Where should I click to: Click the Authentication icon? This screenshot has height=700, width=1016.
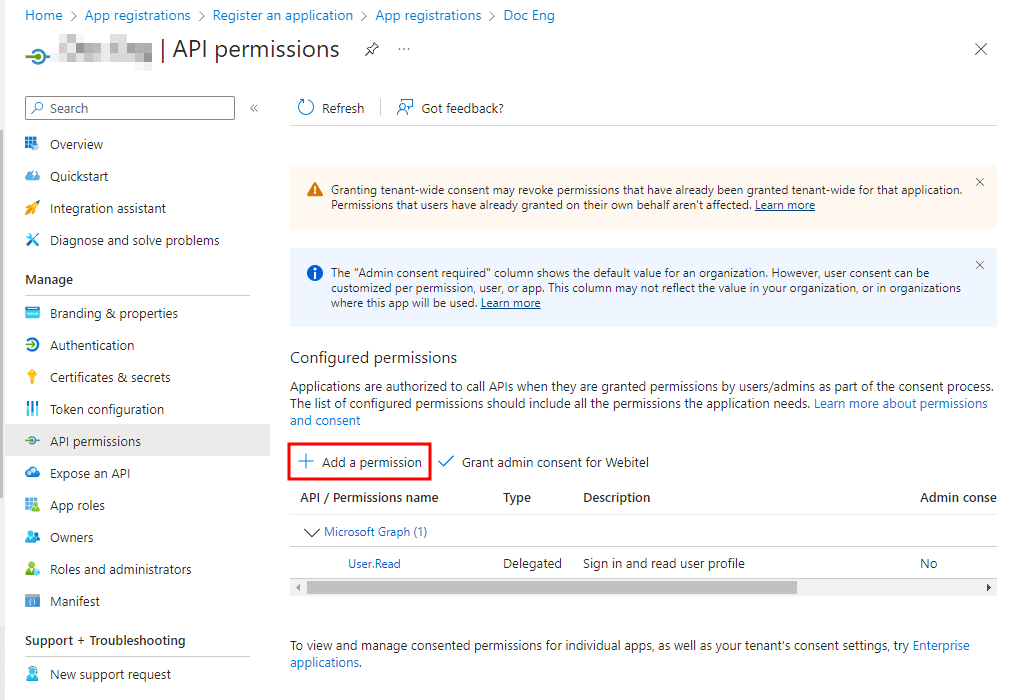coord(32,345)
